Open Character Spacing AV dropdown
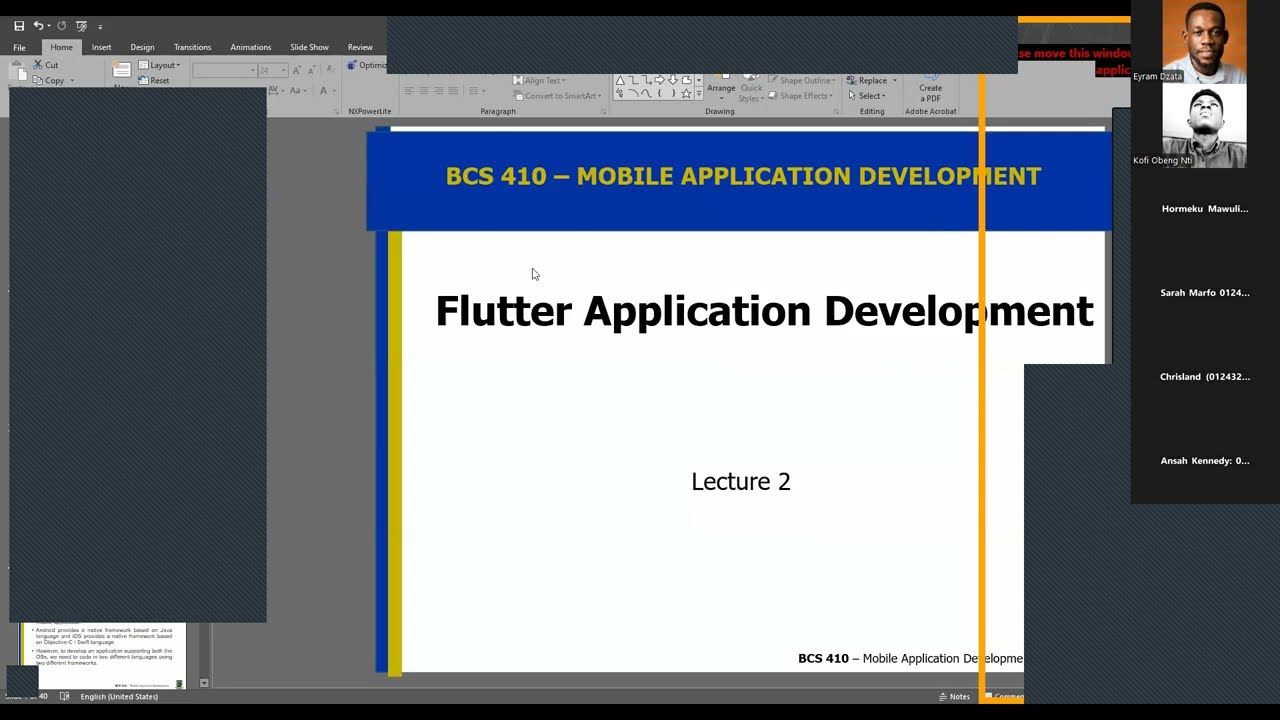 pyautogui.click(x=276, y=90)
